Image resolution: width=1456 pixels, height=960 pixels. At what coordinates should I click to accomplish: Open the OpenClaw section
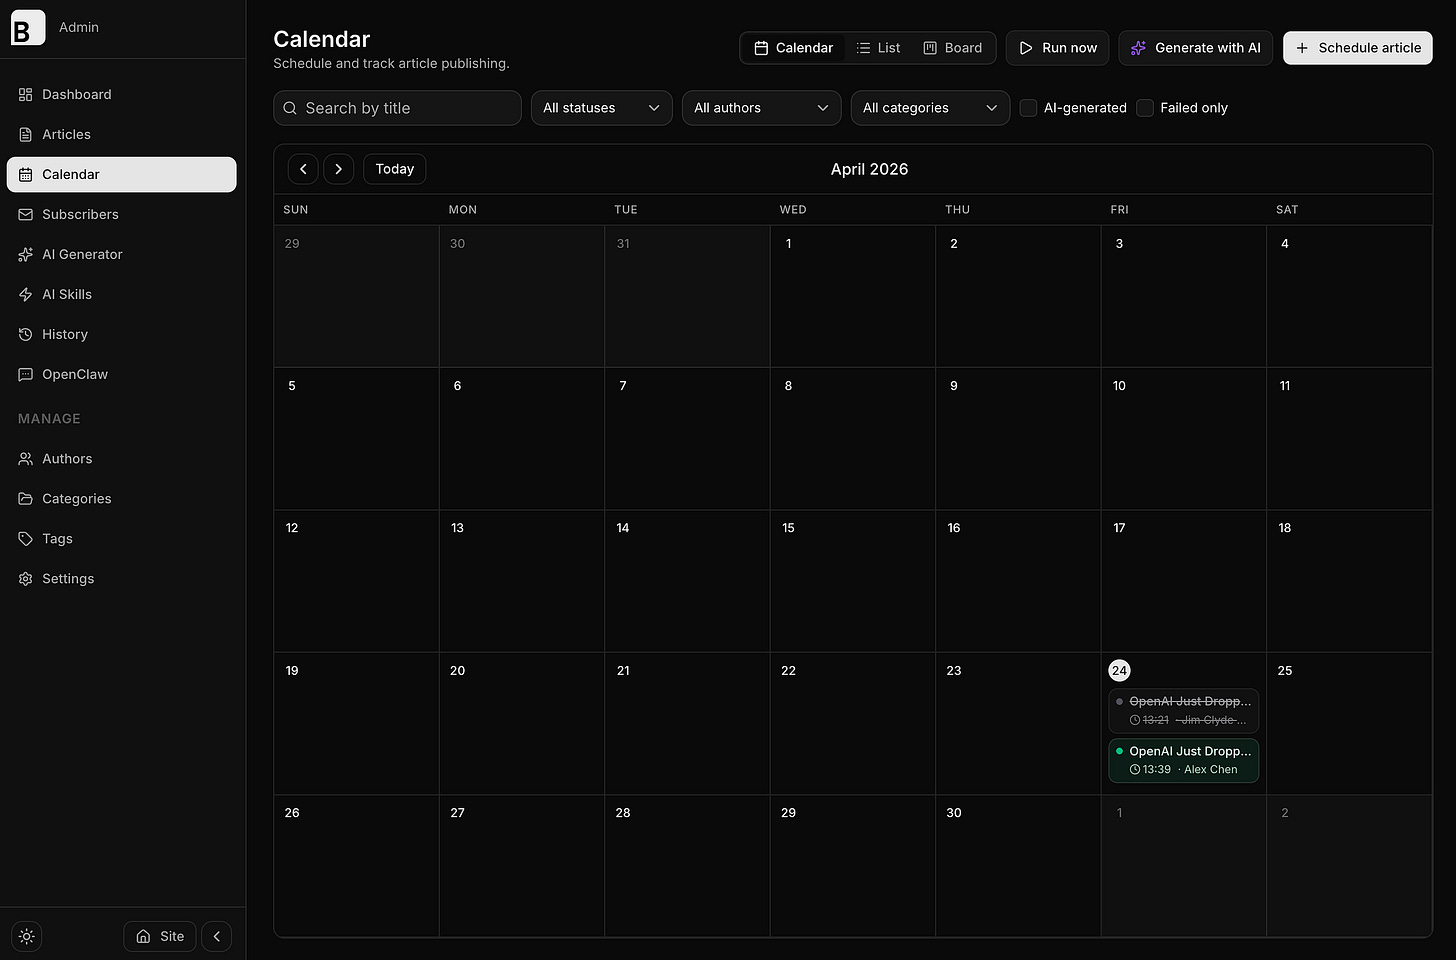(x=74, y=374)
